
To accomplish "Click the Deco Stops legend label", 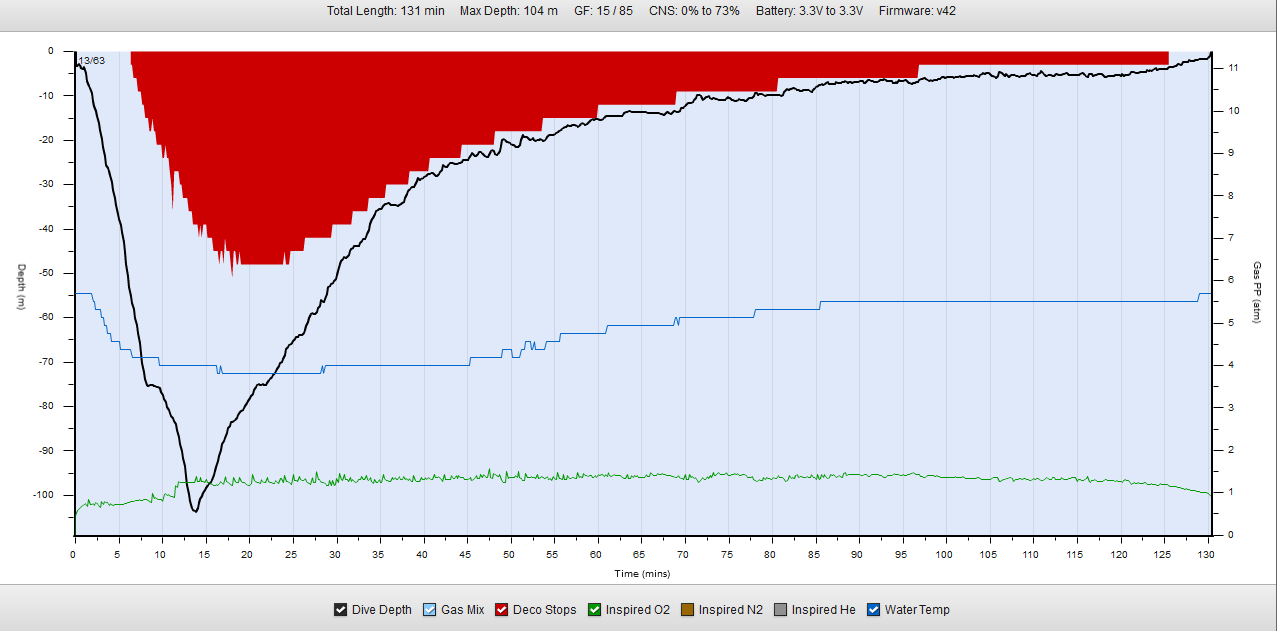I will tap(546, 610).
